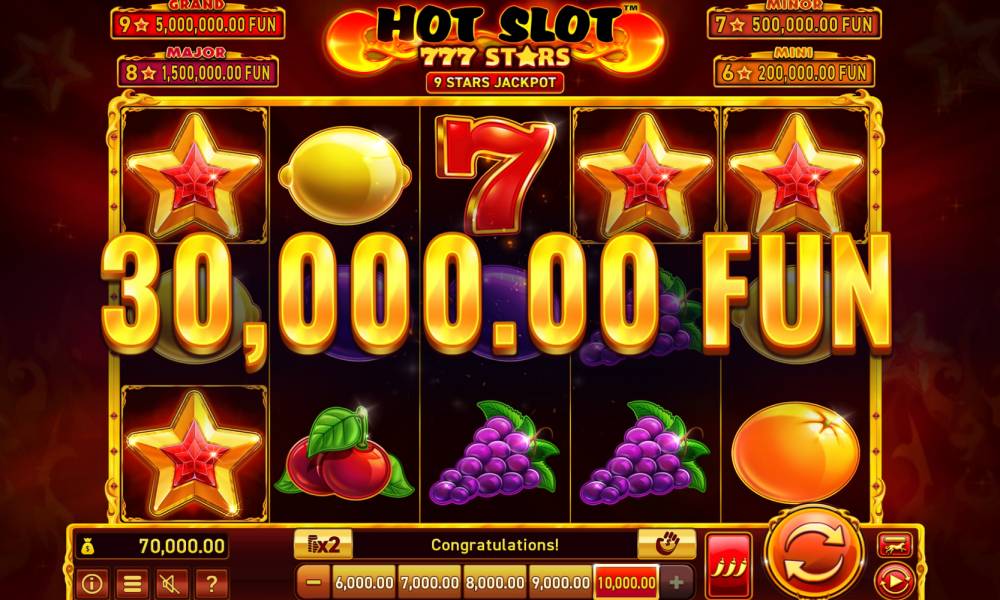Open the info paytable icon
The height and width of the screenshot is (600, 1000).
pos(92,583)
